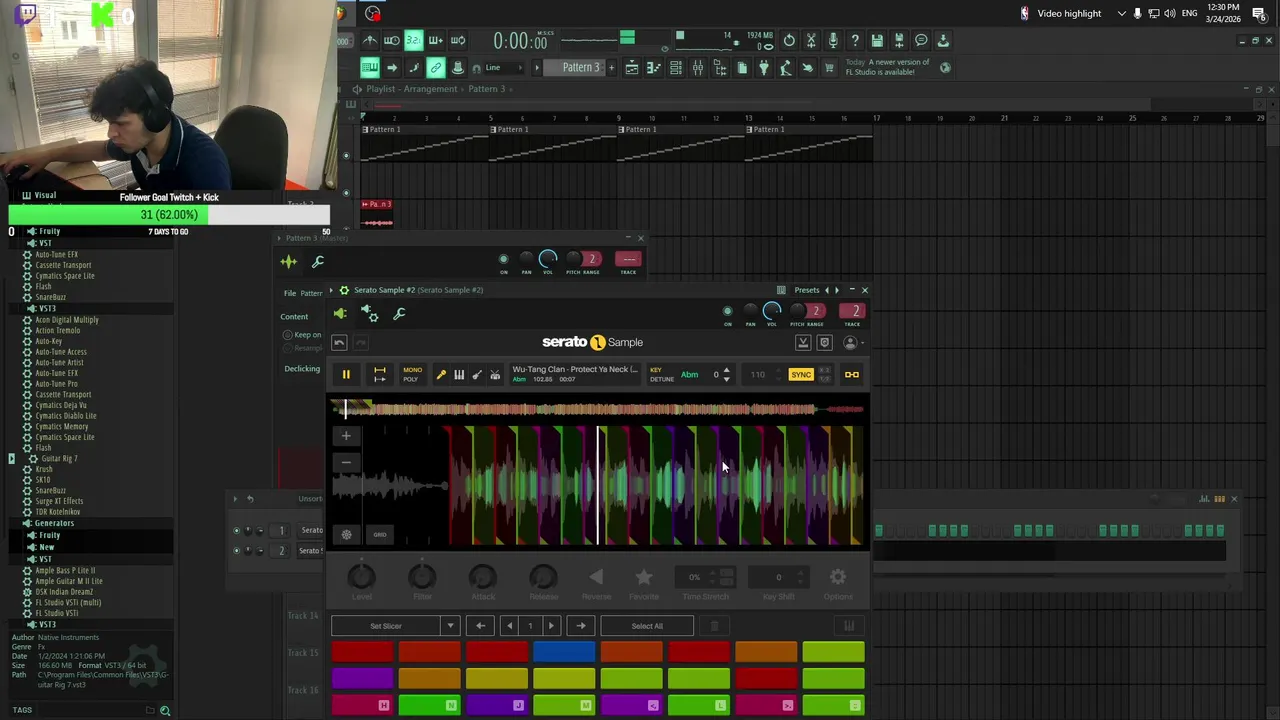Click green speaker icon in Serato wrapper

[340, 314]
